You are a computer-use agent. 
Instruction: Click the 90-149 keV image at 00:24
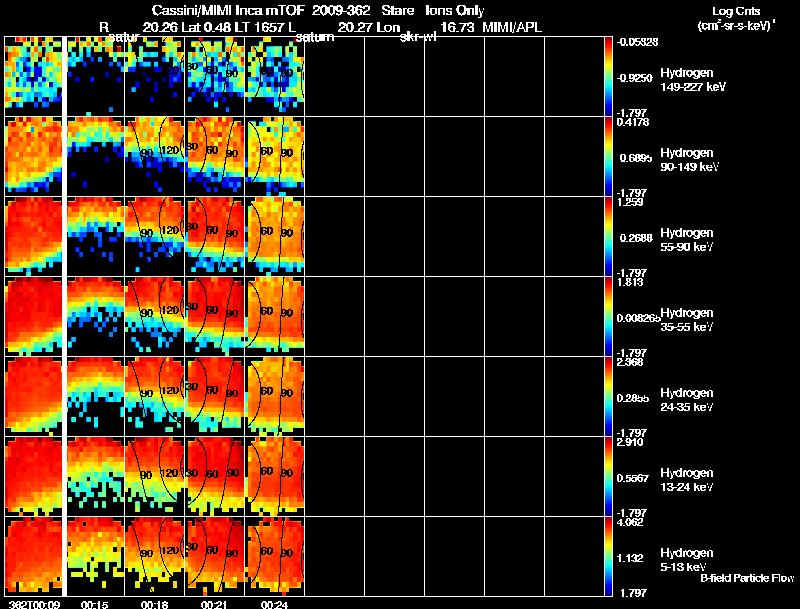(275, 157)
